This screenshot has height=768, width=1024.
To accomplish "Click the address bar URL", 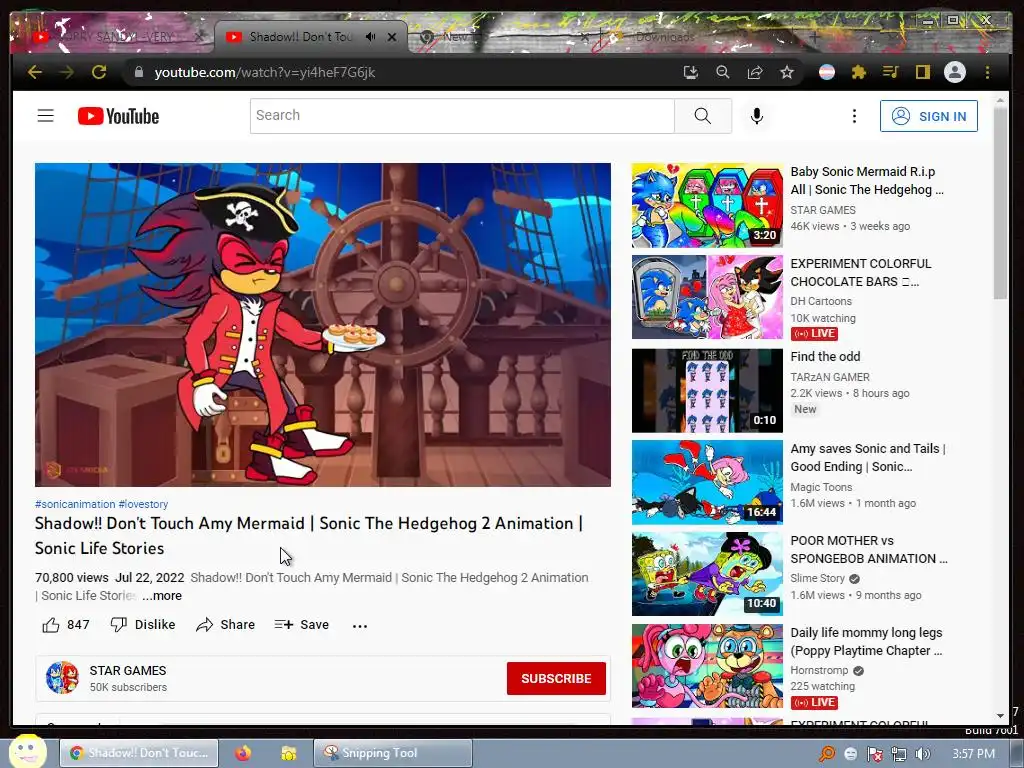I will coord(264,72).
